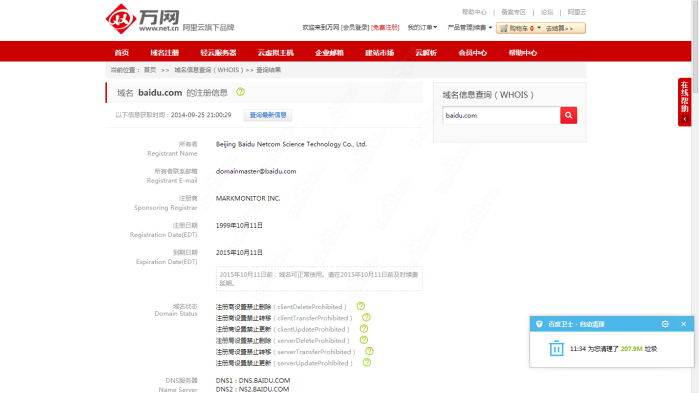The height and width of the screenshot is (393, 699).
Task: Click help icon for clientTransferProhibited
Action: [x=366, y=317]
